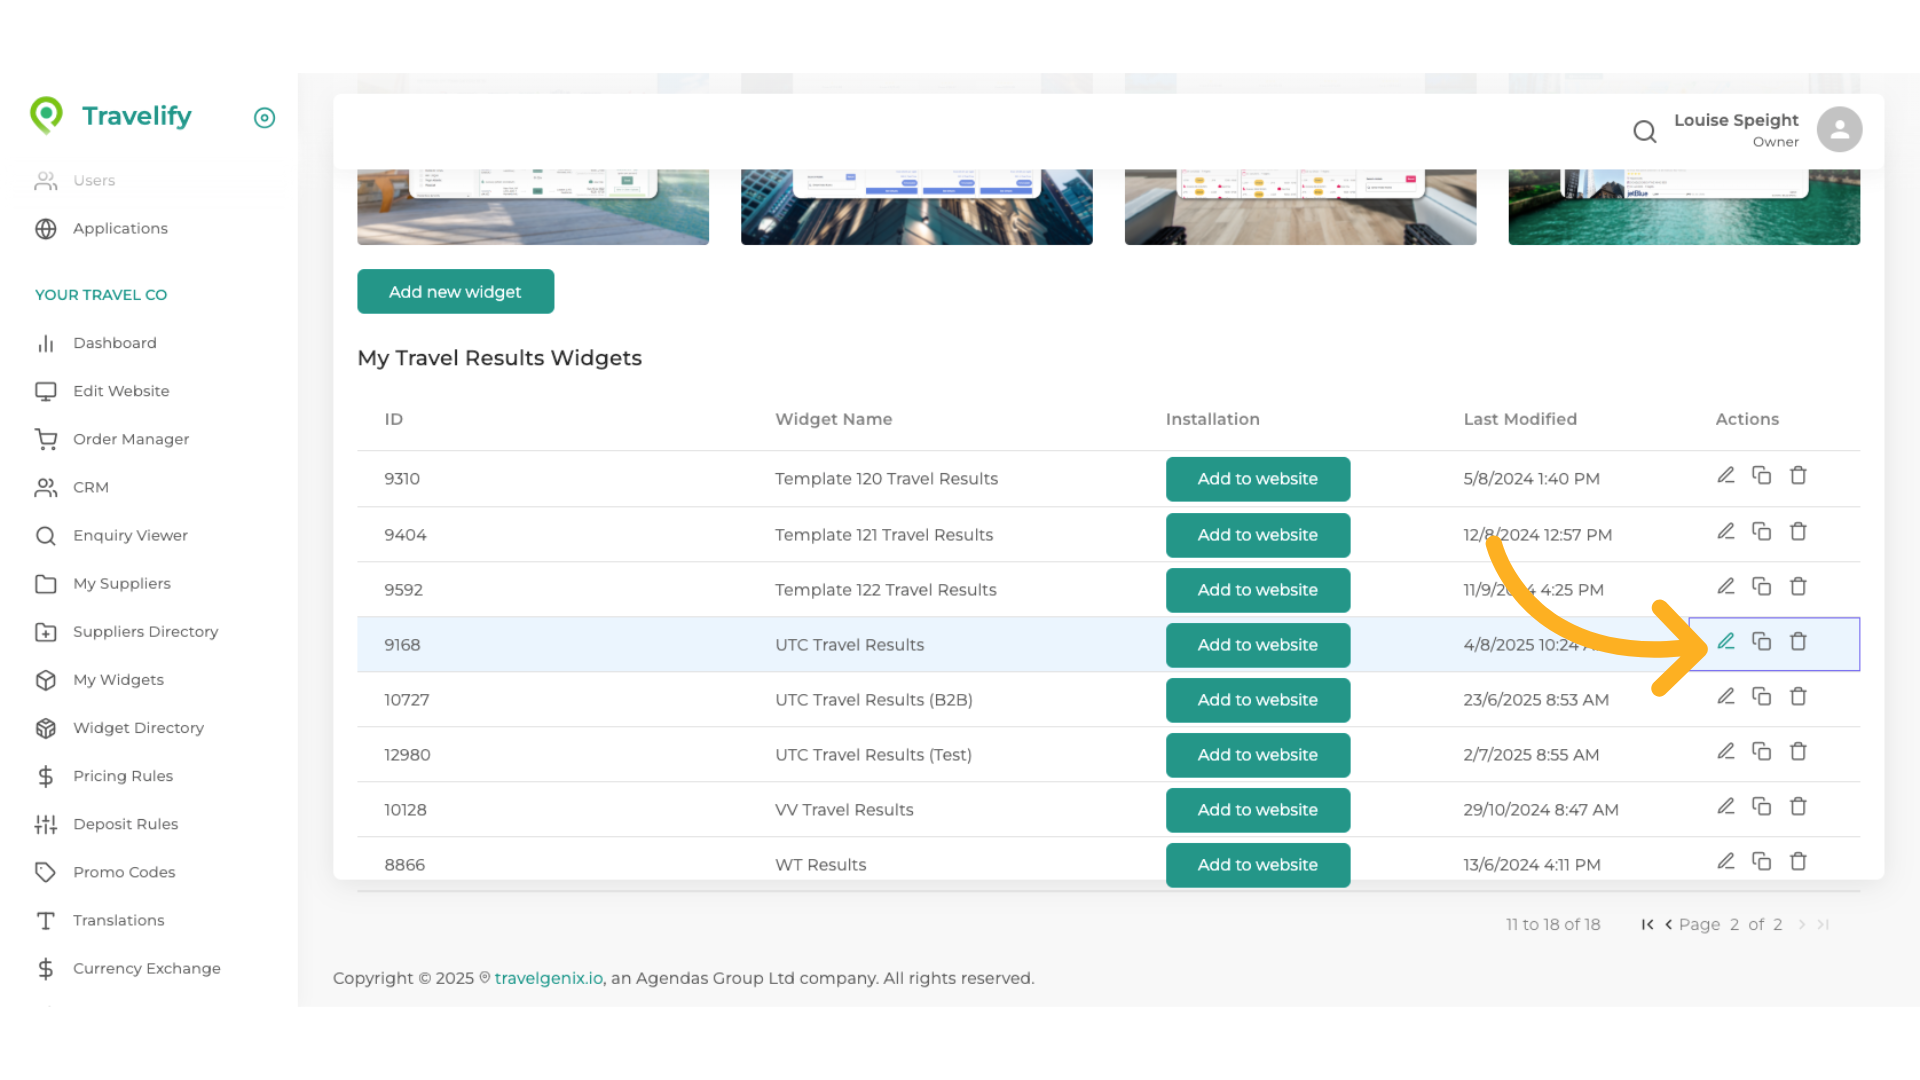Click the user avatar icon
1920x1080 pixels.
1839,130
